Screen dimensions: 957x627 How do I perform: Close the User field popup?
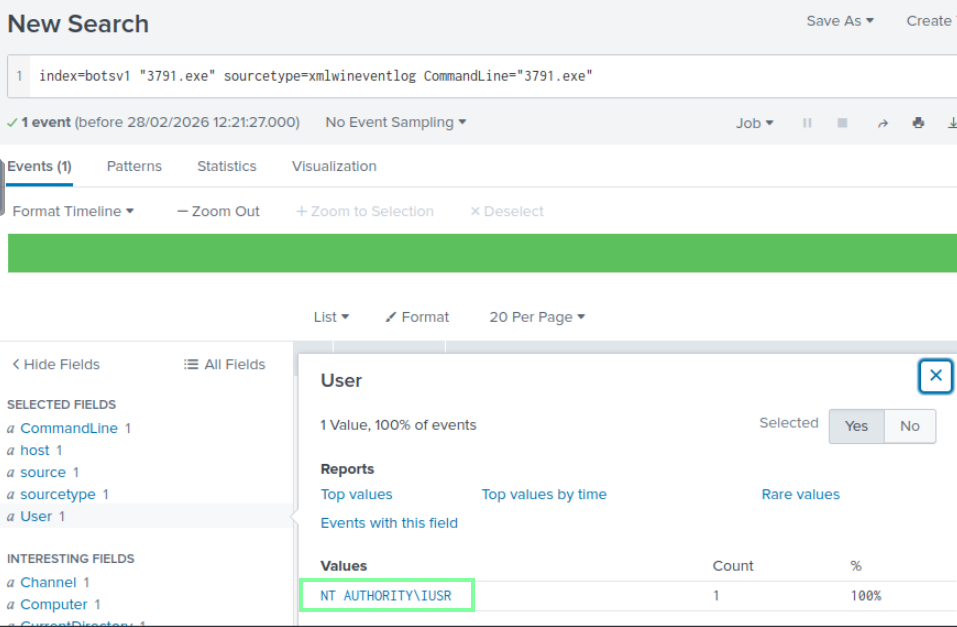tap(935, 376)
